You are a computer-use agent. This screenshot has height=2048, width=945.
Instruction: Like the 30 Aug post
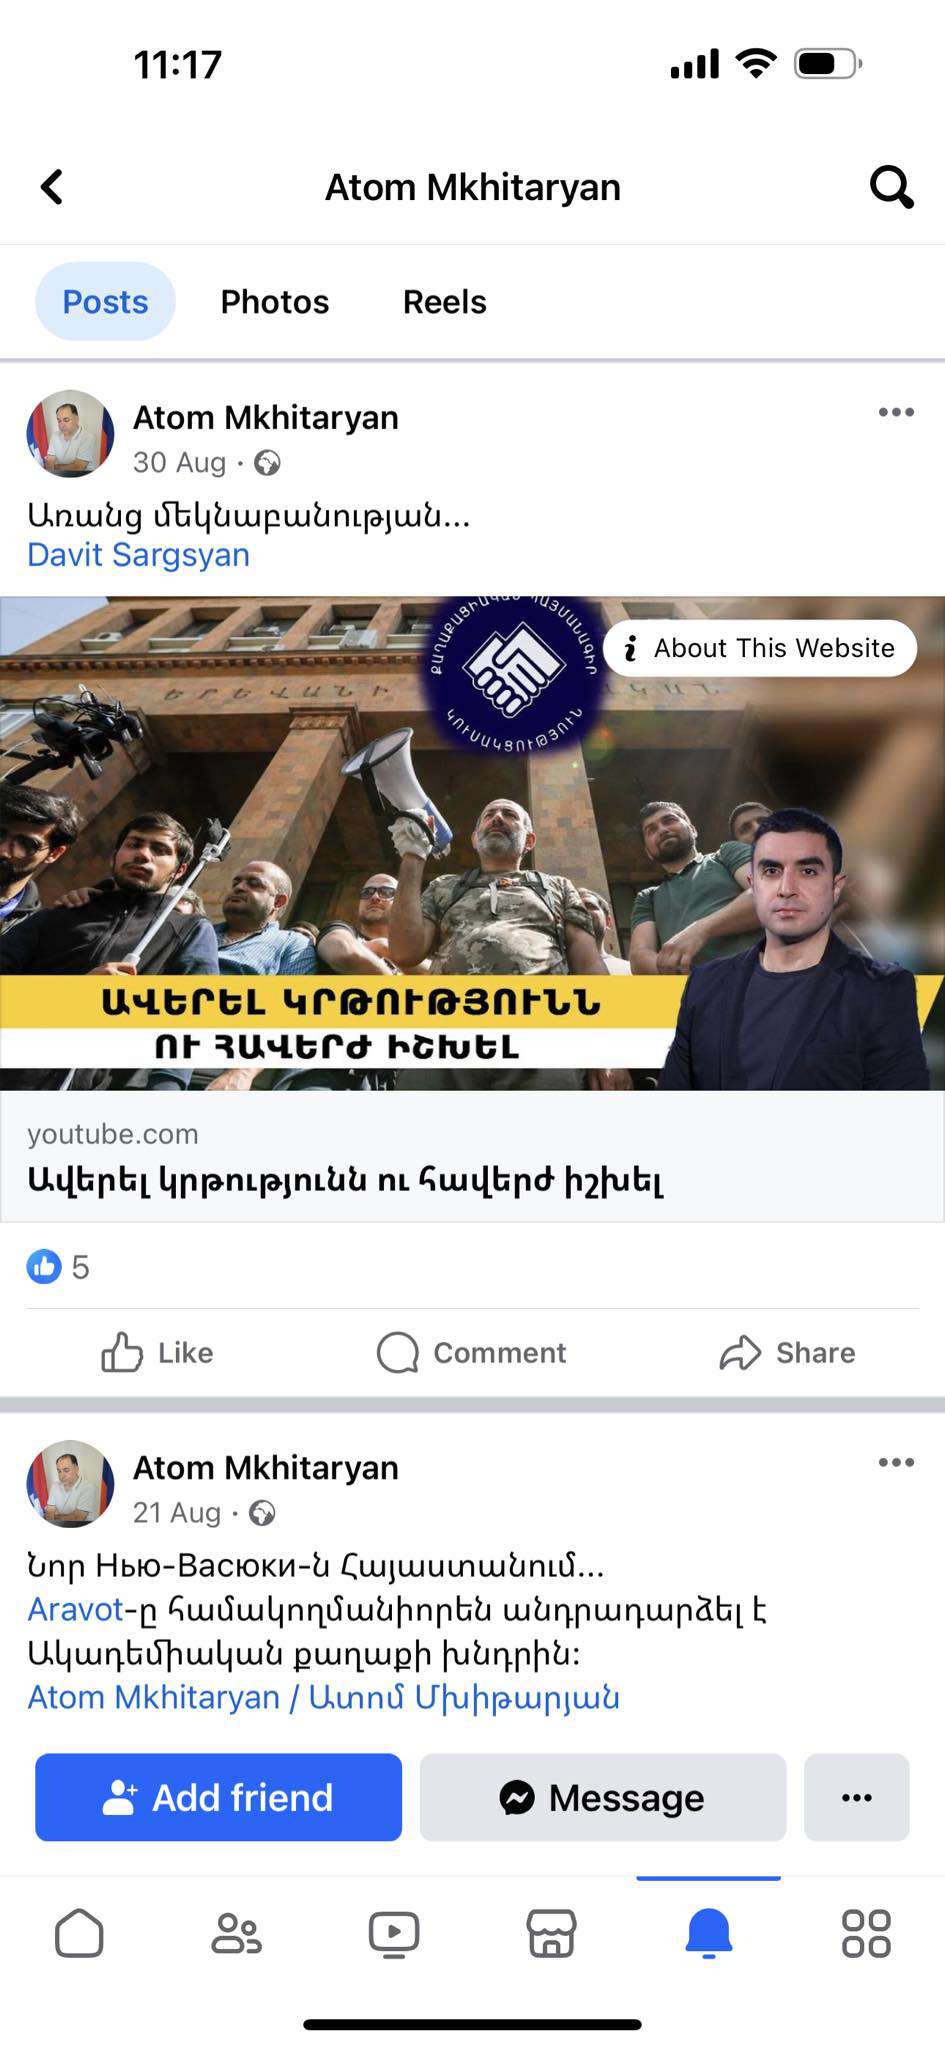pos(157,1353)
